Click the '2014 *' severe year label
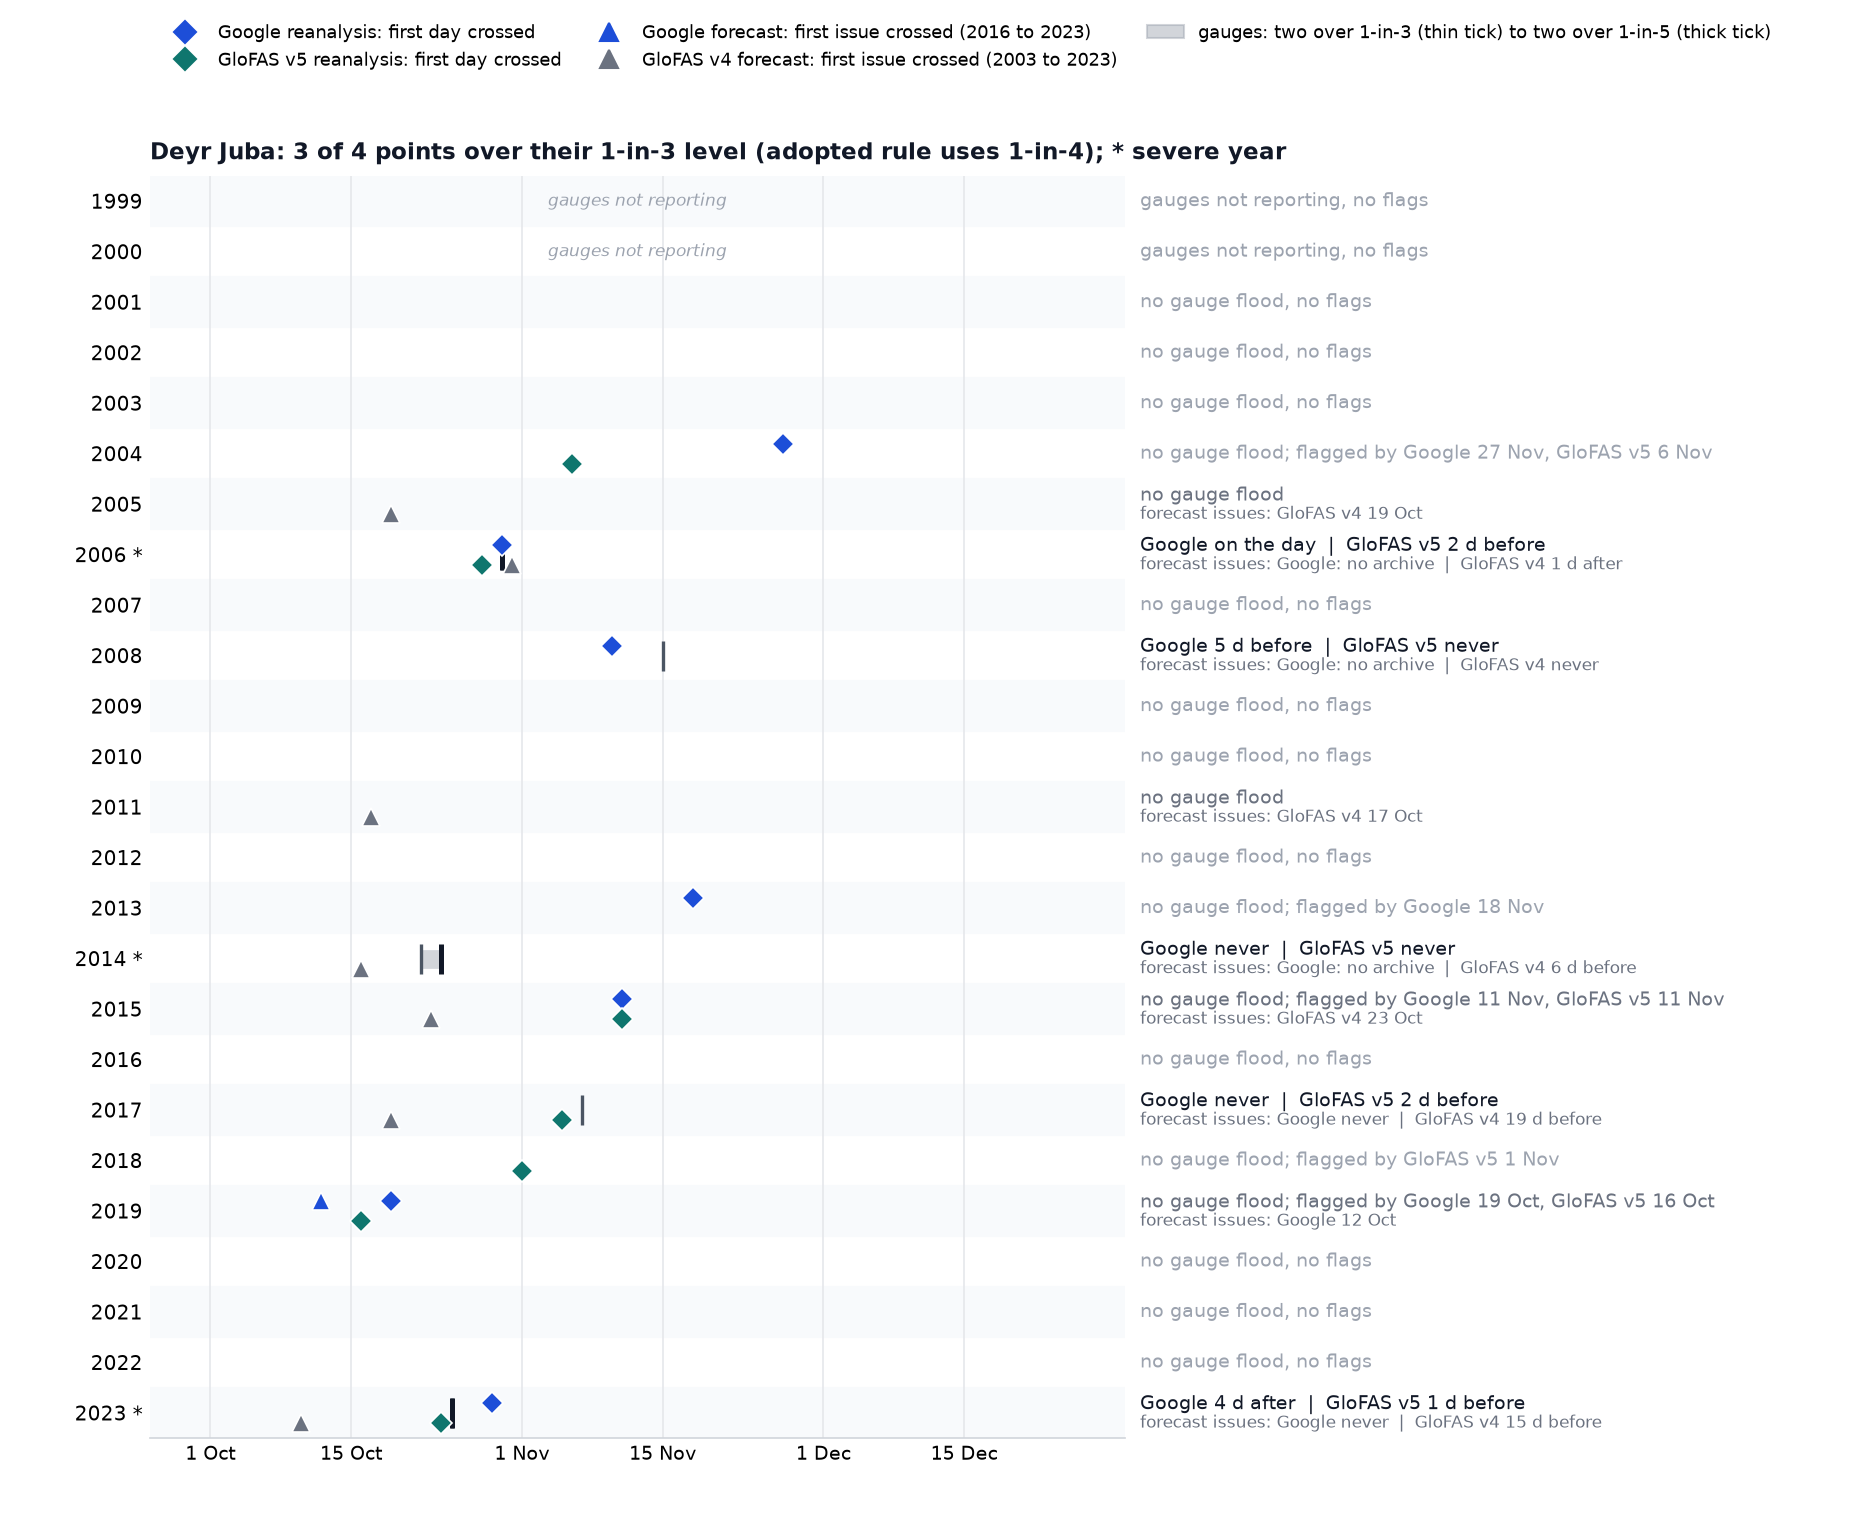The height and width of the screenshot is (1530, 1875). click(x=109, y=959)
